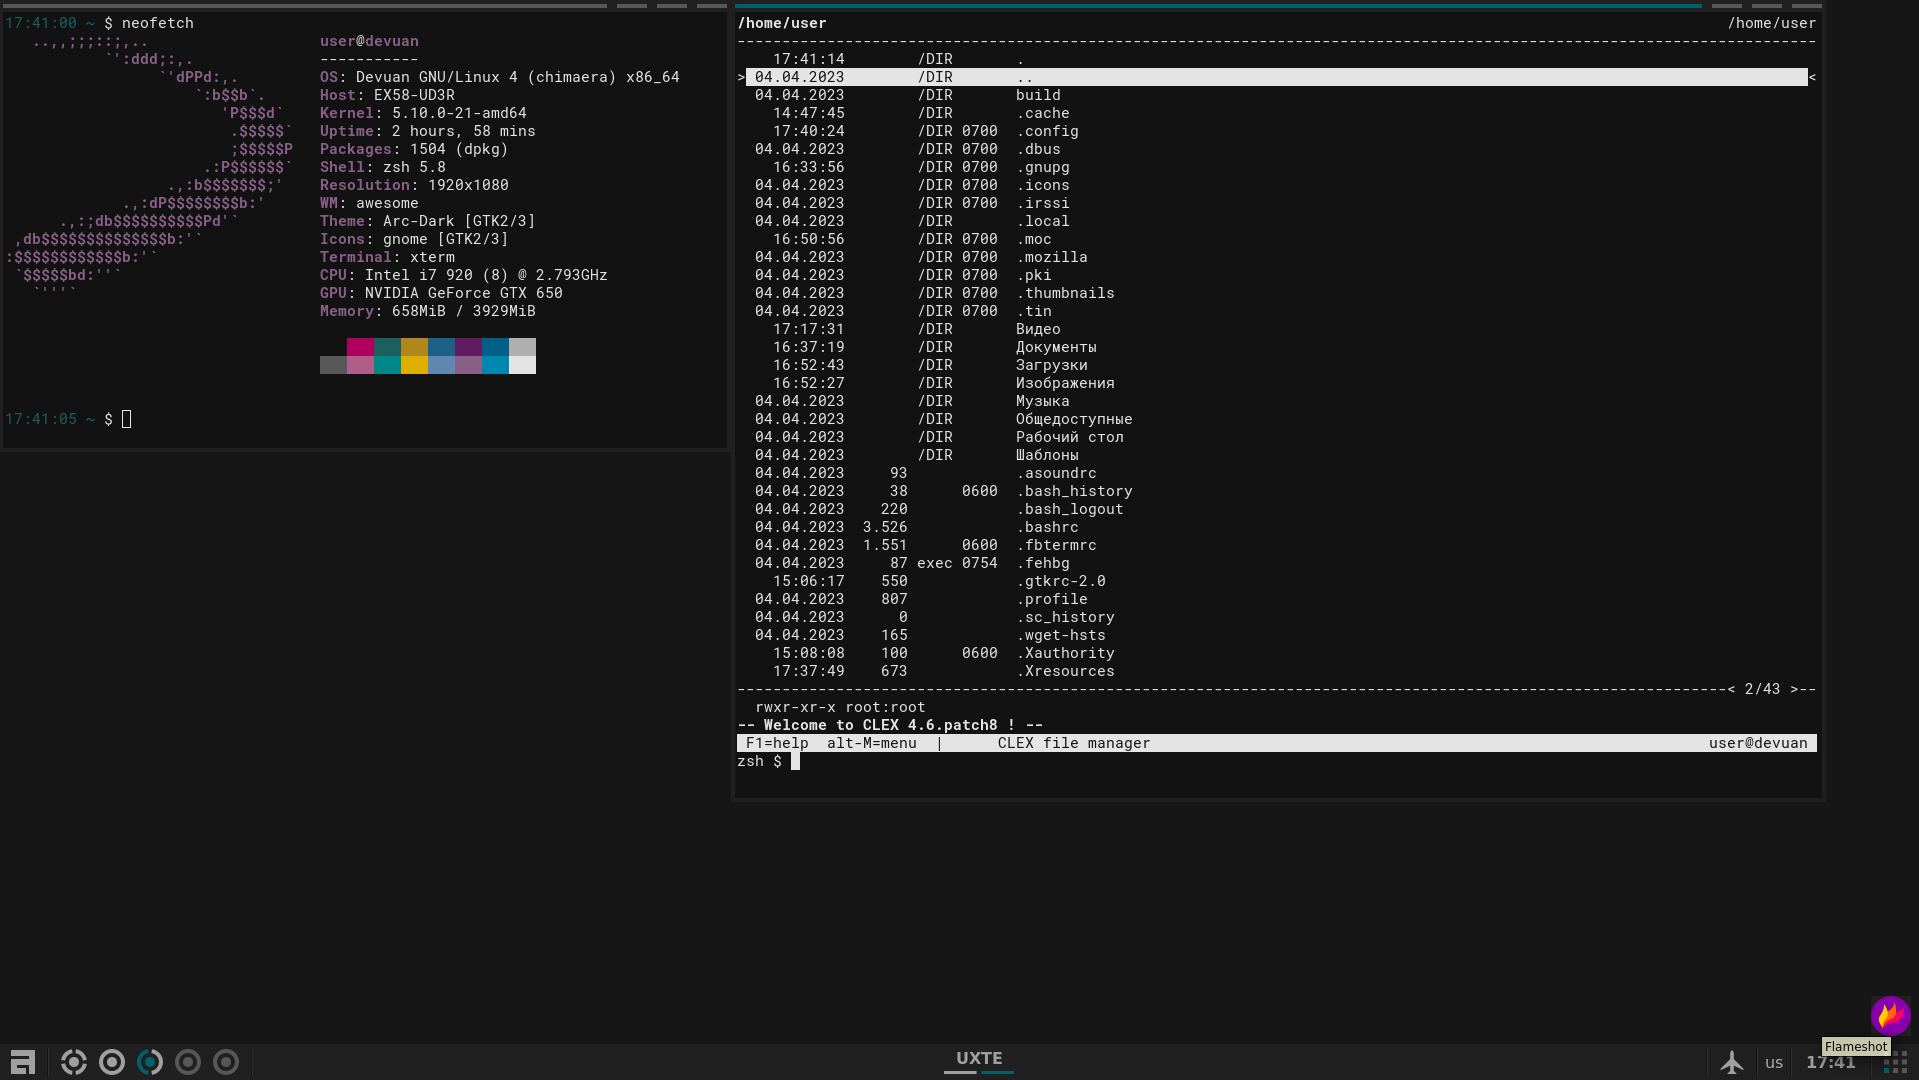Select the '.irssi' directory row
The width and height of the screenshot is (1919, 1080).
point(1277,203)
